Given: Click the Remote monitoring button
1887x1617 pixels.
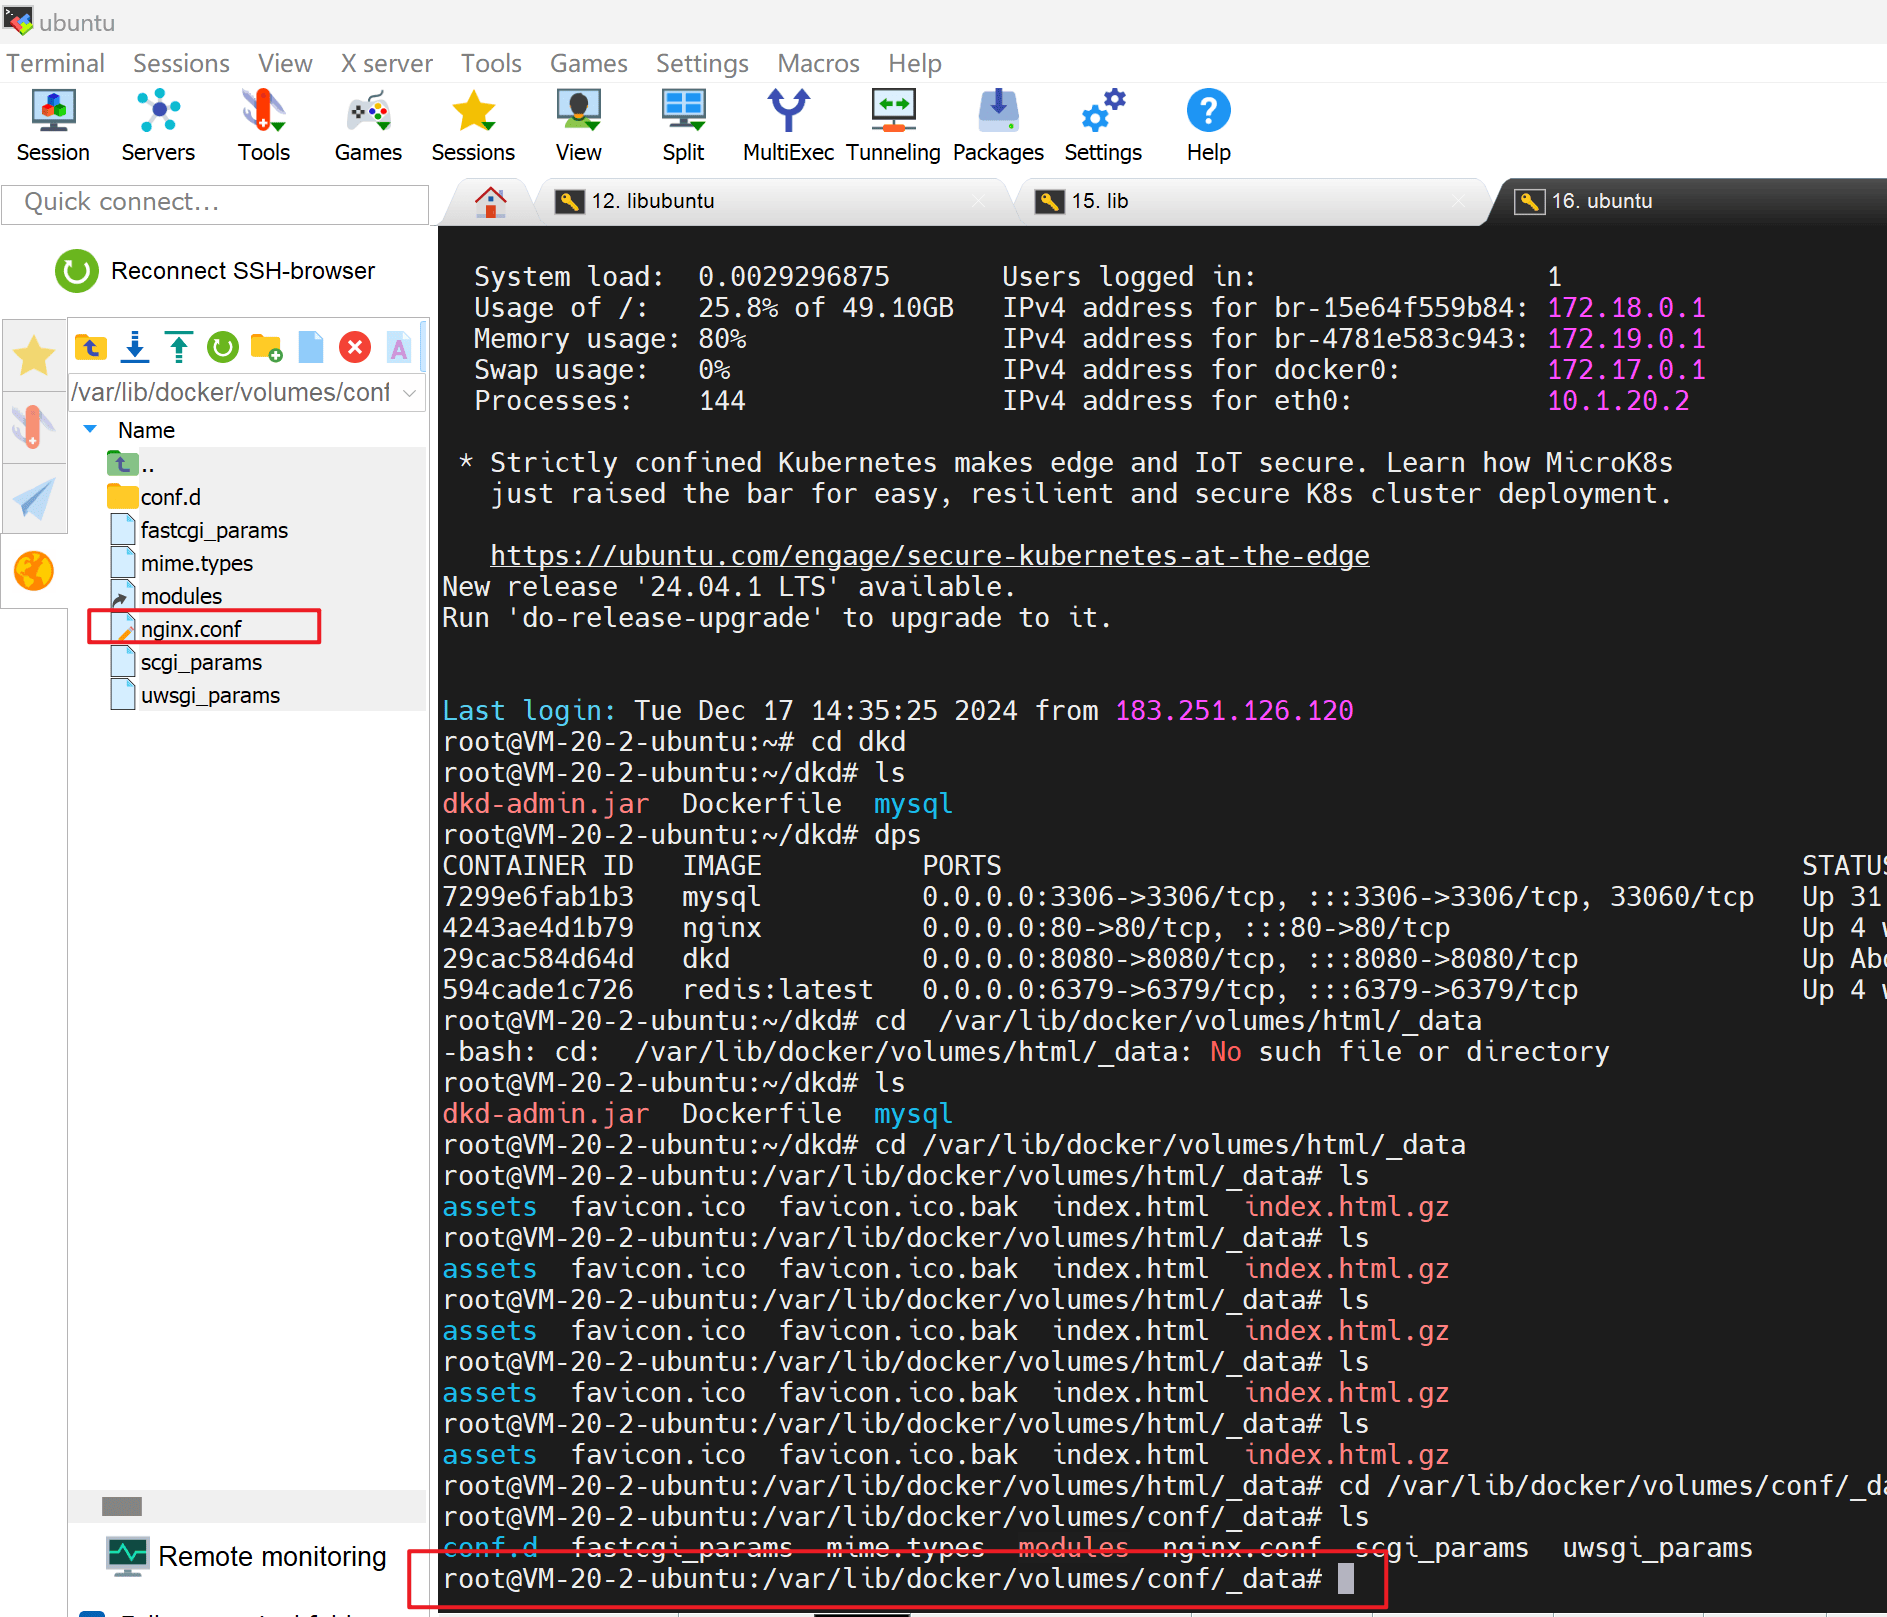Looking at the screenshot, I should (246, 1557).
